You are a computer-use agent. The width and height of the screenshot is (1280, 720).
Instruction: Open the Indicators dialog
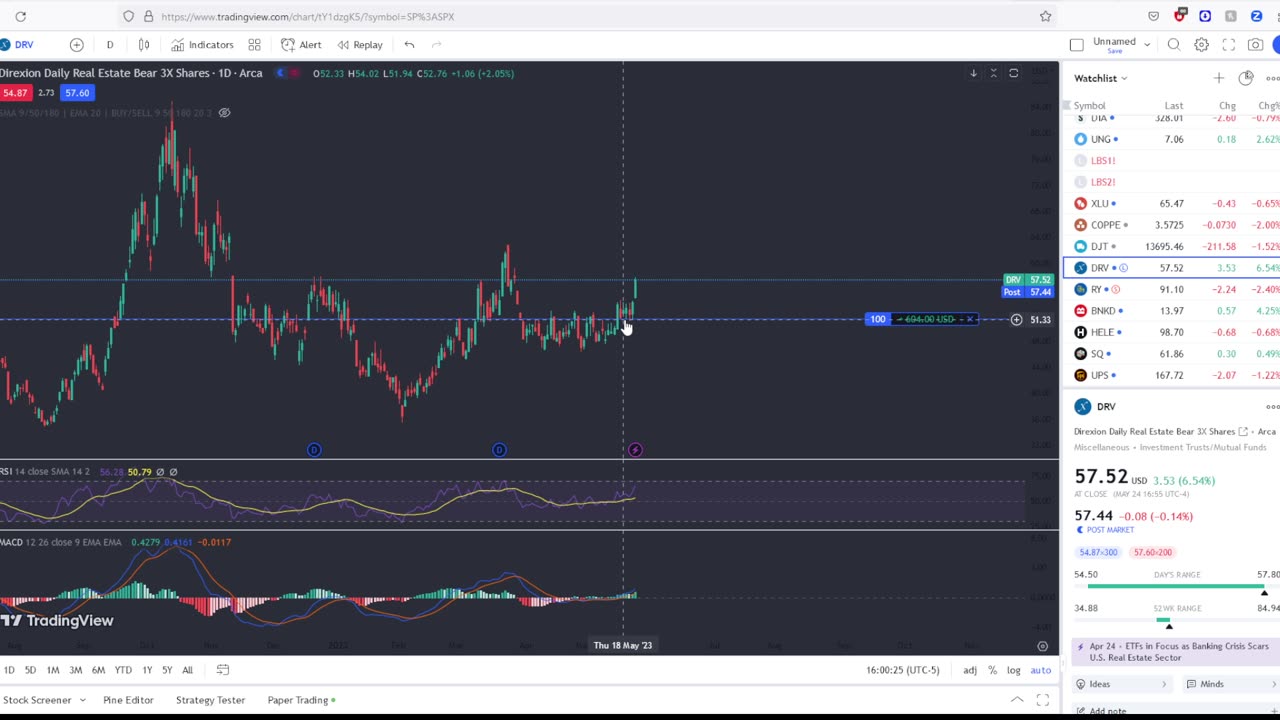click(x=202, y=44)
